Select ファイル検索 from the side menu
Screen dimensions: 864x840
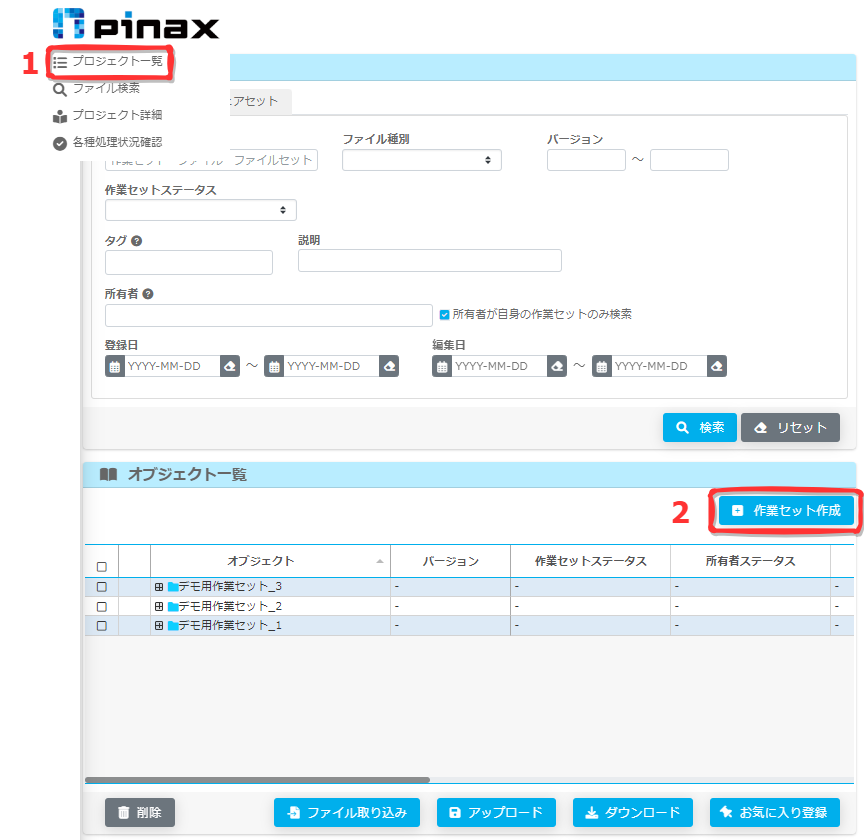(x=105, y=89)
